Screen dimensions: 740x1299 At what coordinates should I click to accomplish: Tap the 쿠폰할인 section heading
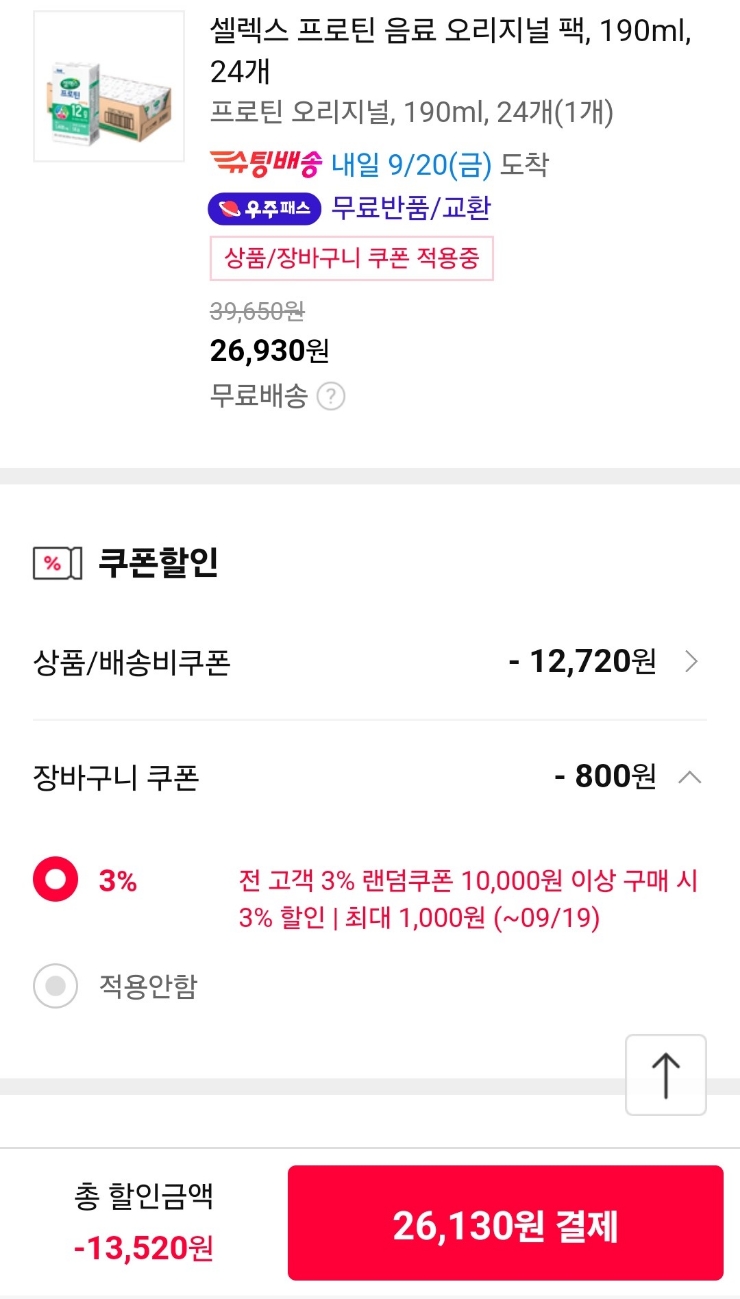point(158,564)
